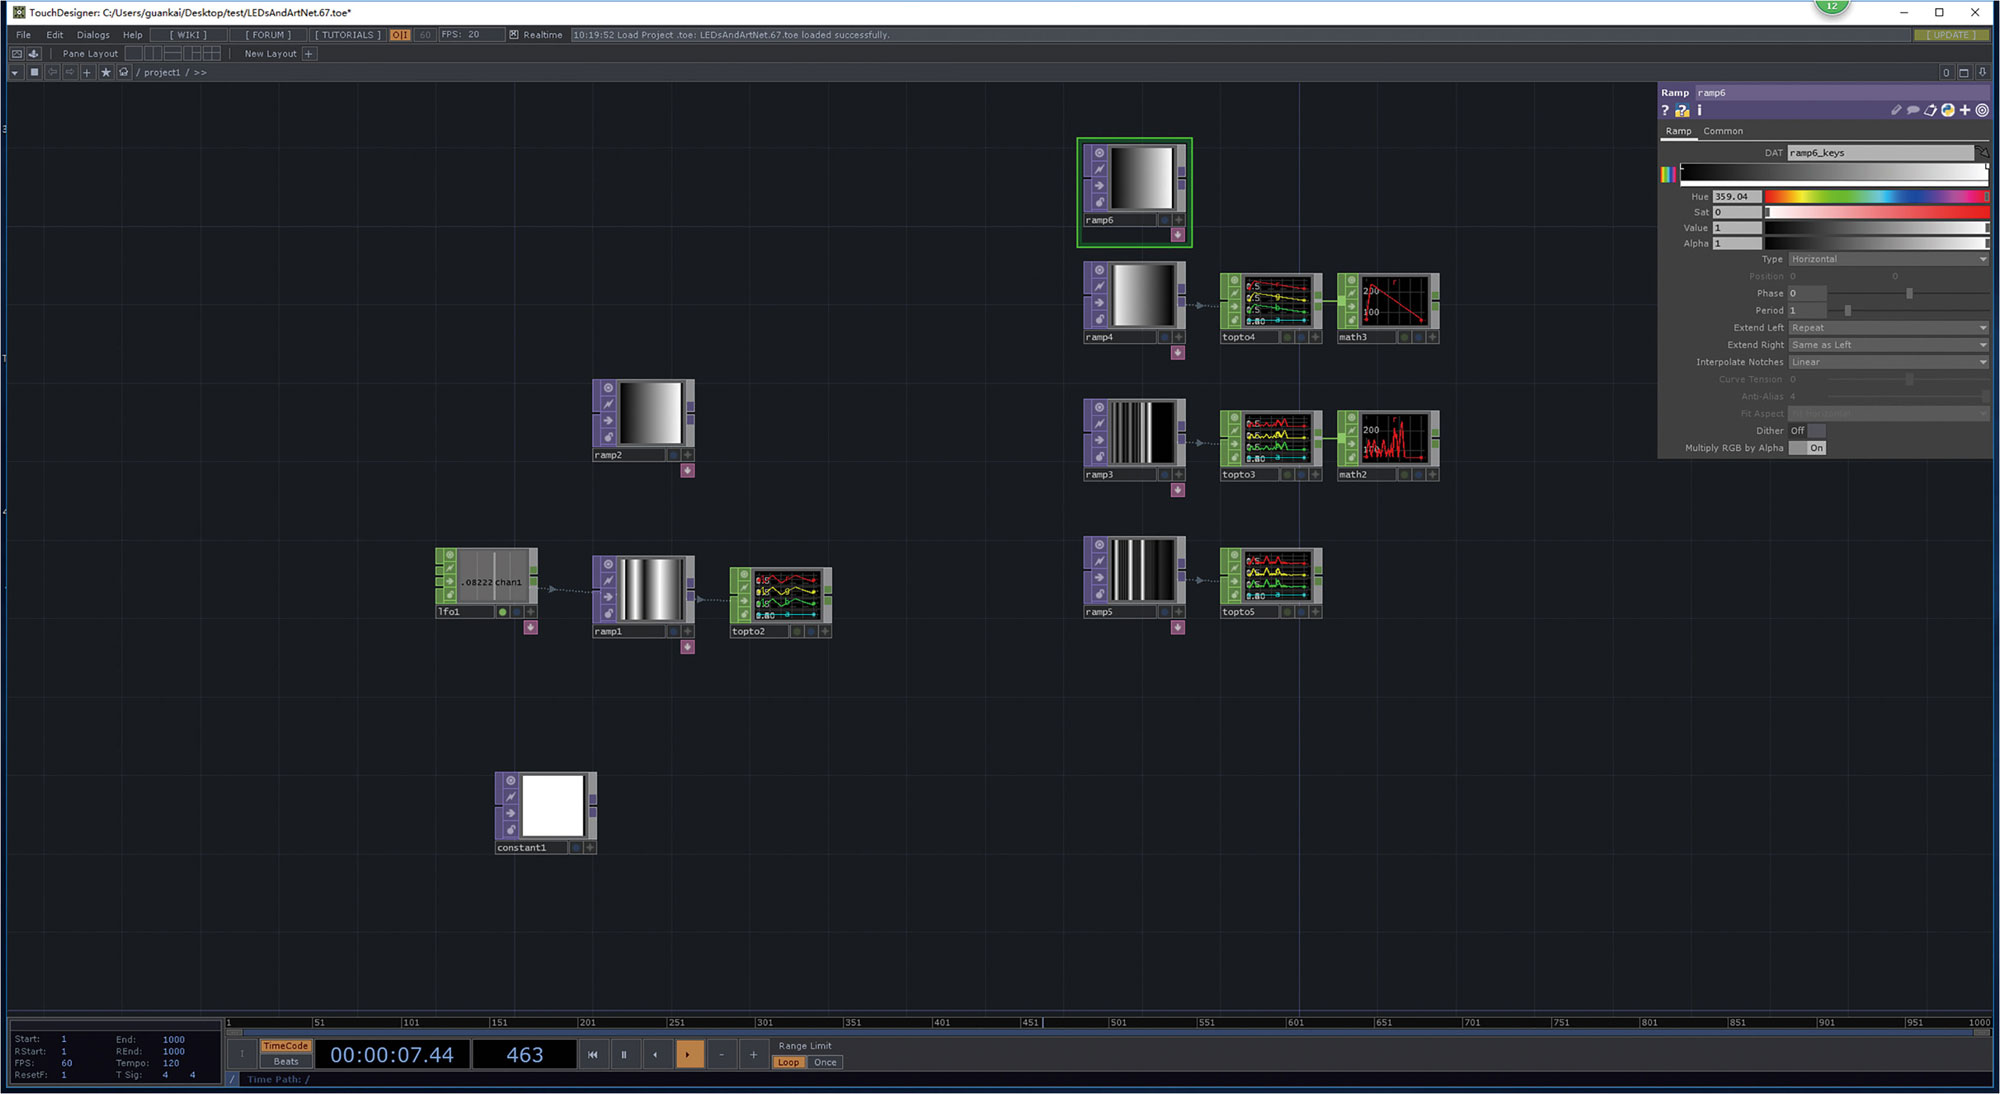Jump to start of timeline

pos(593,1055)
